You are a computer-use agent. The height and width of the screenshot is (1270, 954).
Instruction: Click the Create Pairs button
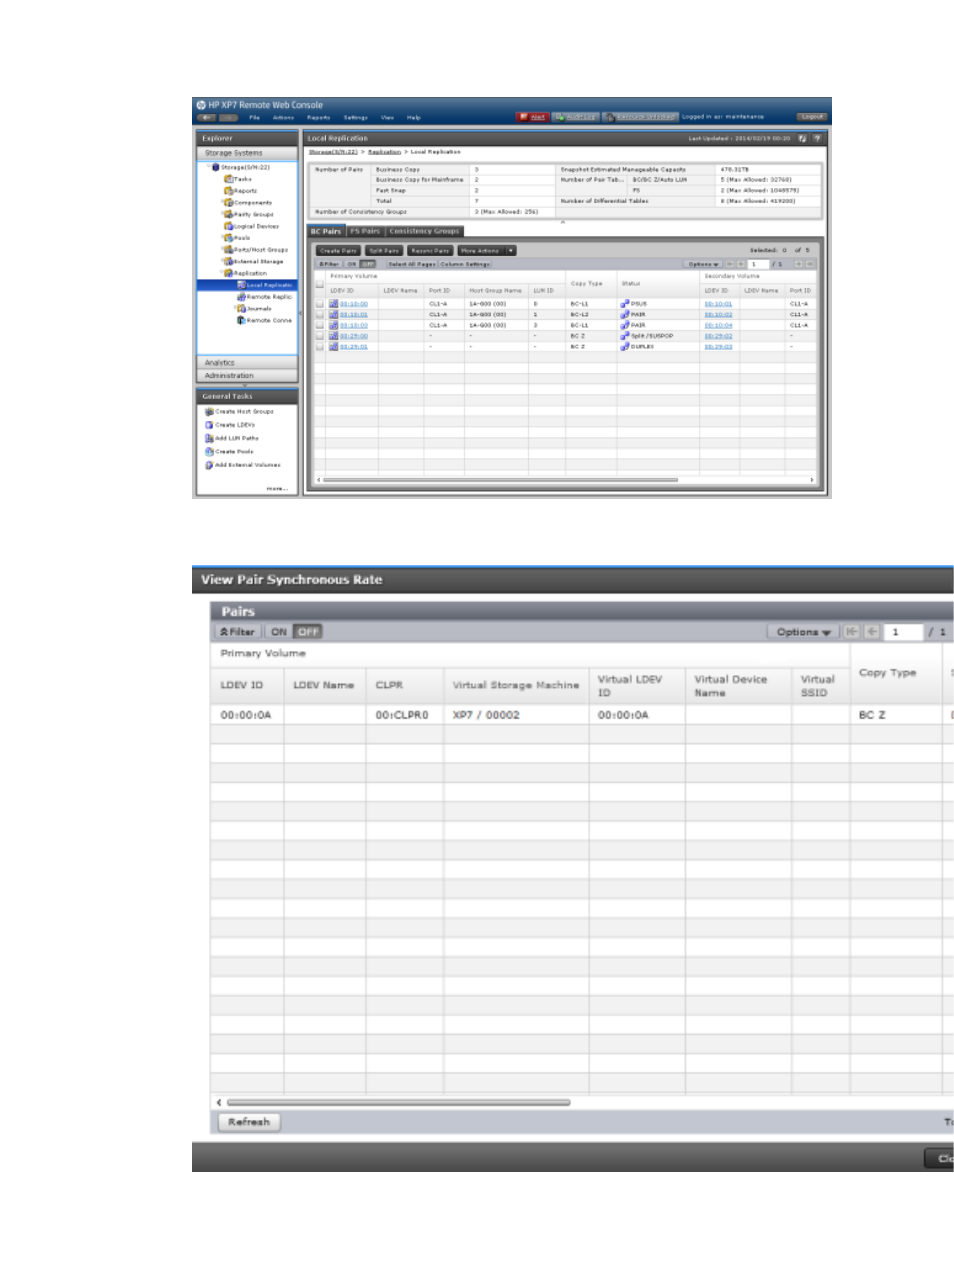pos(338,251)
